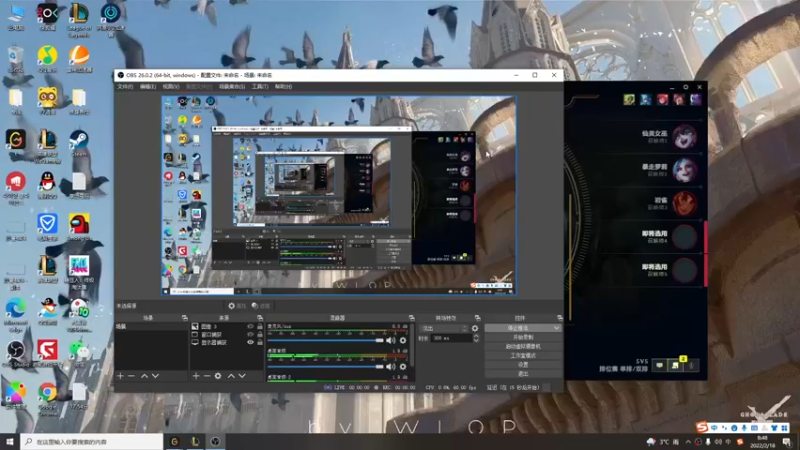The height and width of the screenshot is (450, 800).
Task: Adjust the microphone/Aux volume slider
Action: [326, 340]
